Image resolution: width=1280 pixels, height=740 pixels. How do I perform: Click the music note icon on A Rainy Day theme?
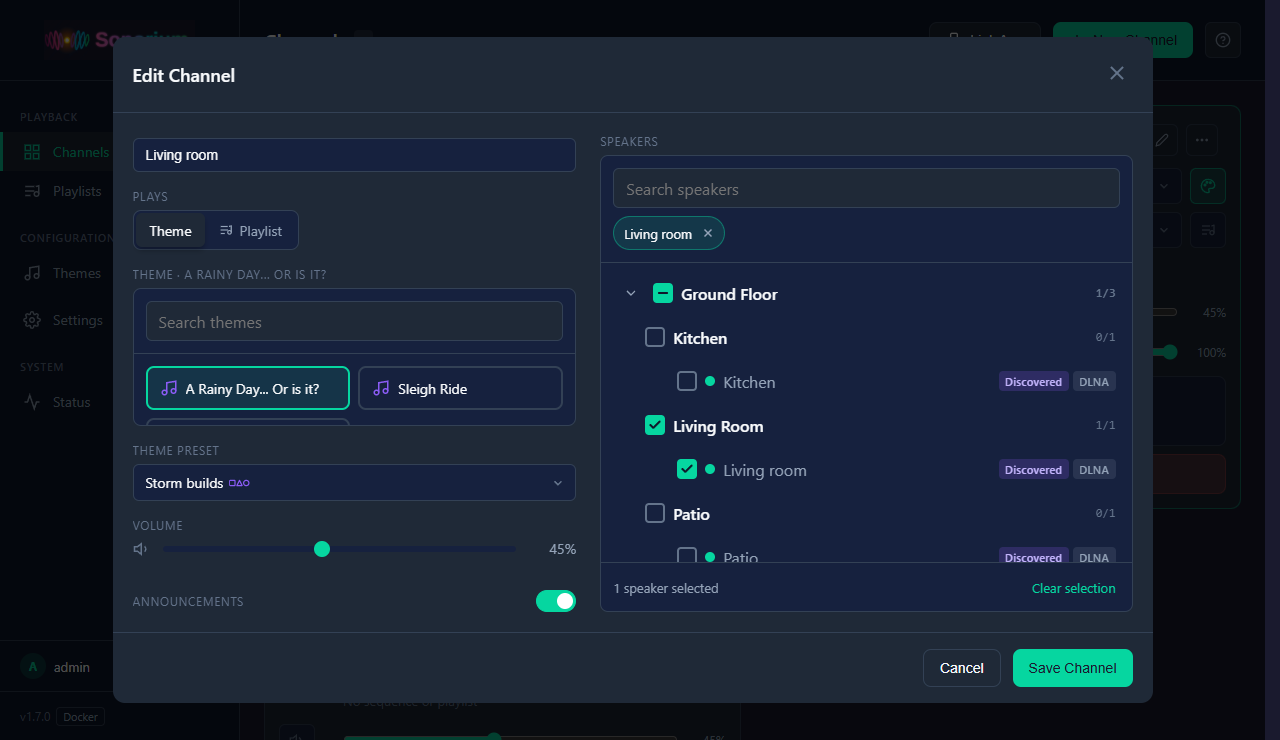click(169, 389)
